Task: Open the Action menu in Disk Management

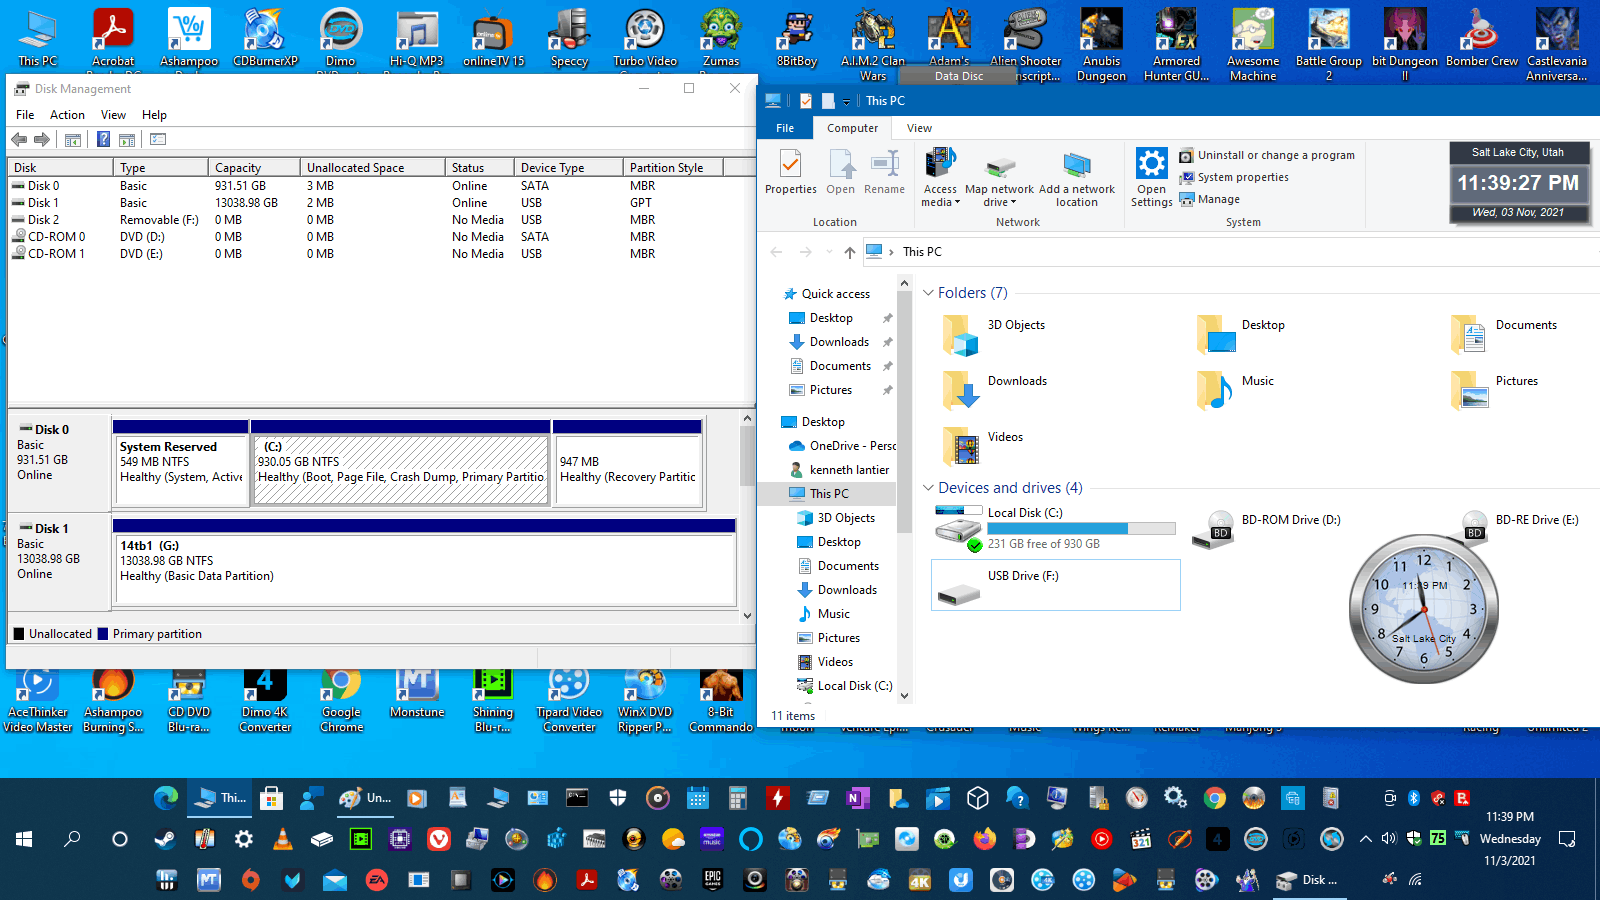Action: tap(67, 115)
